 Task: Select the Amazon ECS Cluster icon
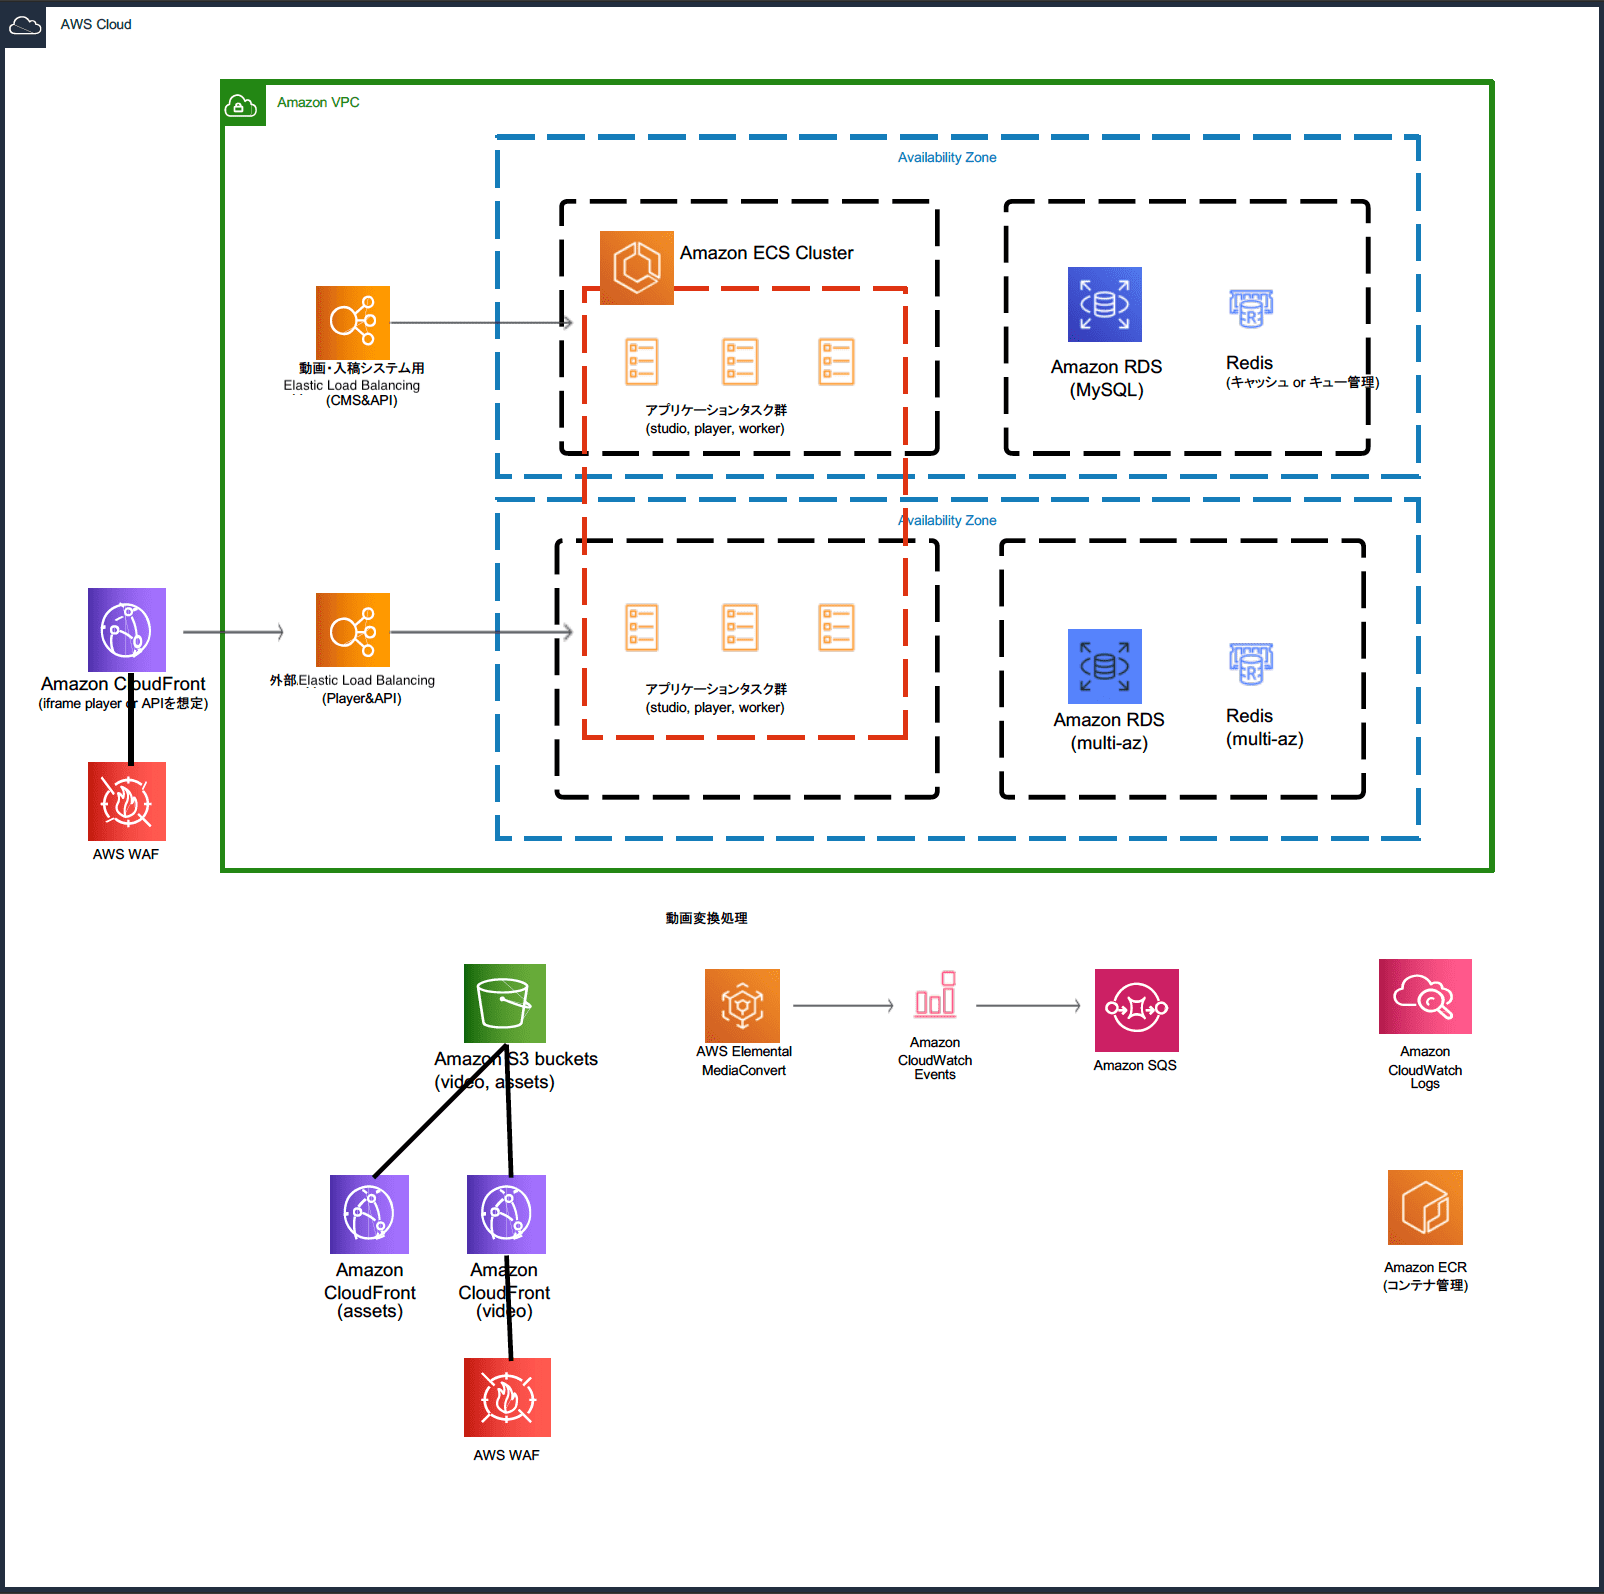pyautogui.click(x=637, y=268)
